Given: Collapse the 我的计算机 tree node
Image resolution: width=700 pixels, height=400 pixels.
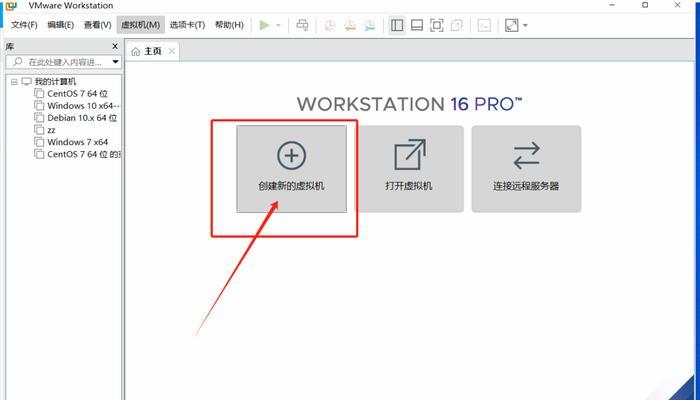Looking at the screenshot, I should [14, 82].
